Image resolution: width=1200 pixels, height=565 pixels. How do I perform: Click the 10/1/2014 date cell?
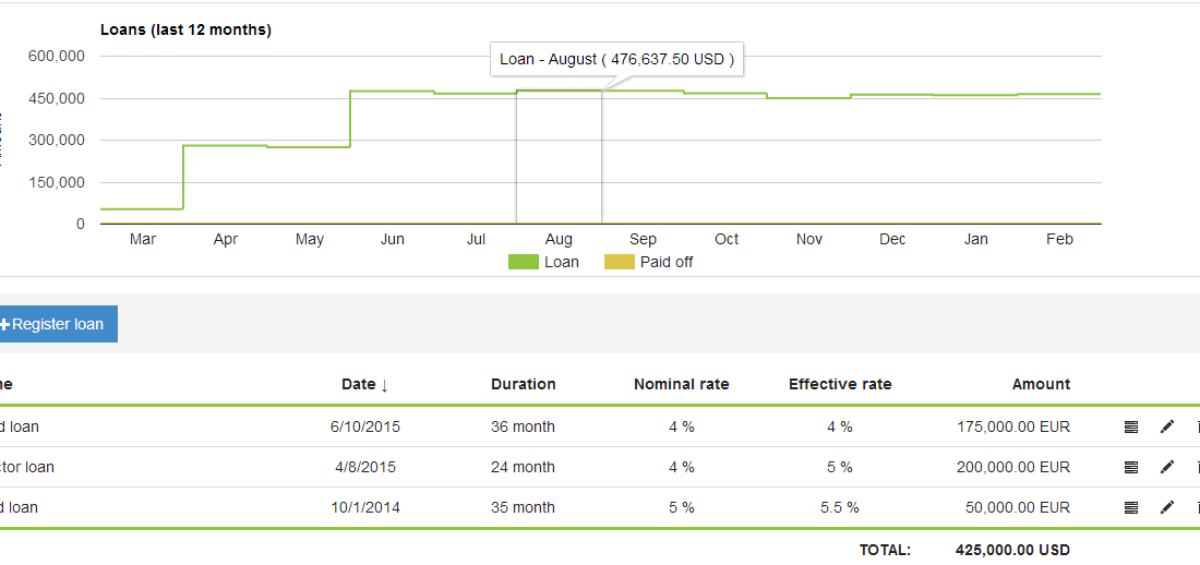pyautogui.click(x=365, y=507)
